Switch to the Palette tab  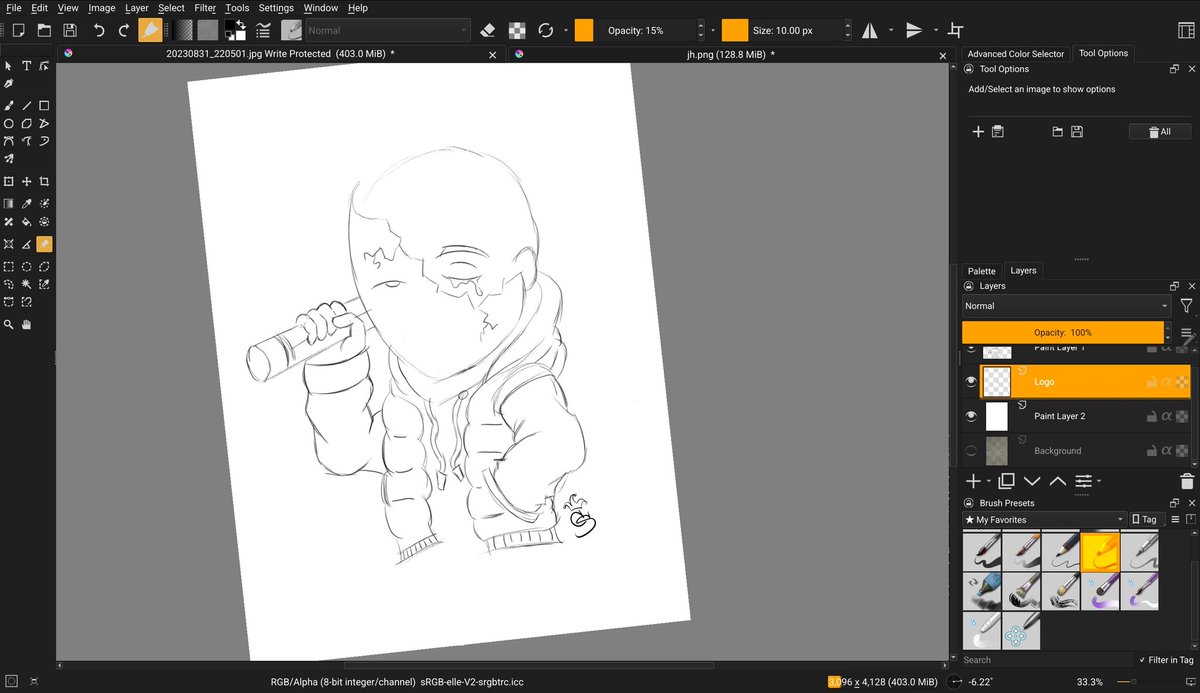tap(982, 271)
